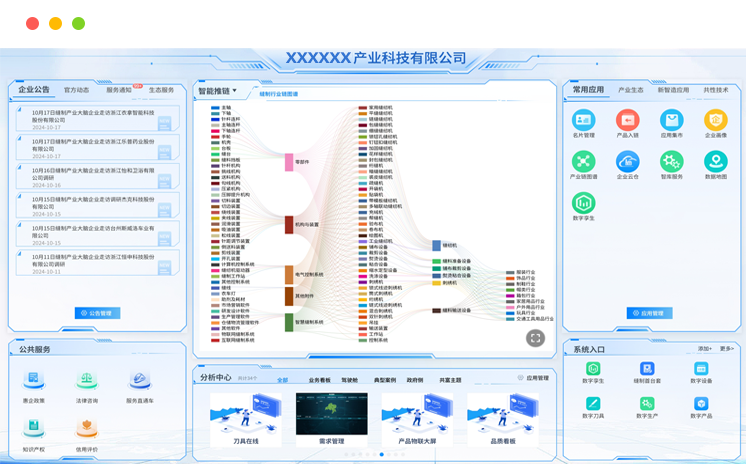Select the 业务看板 filter tab
The width and height of the screenshot is (746, 464).
pos(319,380)
